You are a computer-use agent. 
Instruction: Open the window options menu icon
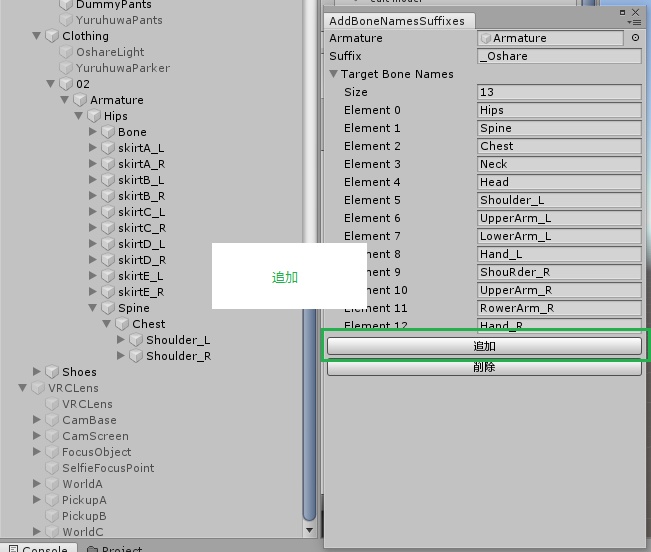[634, 22]
